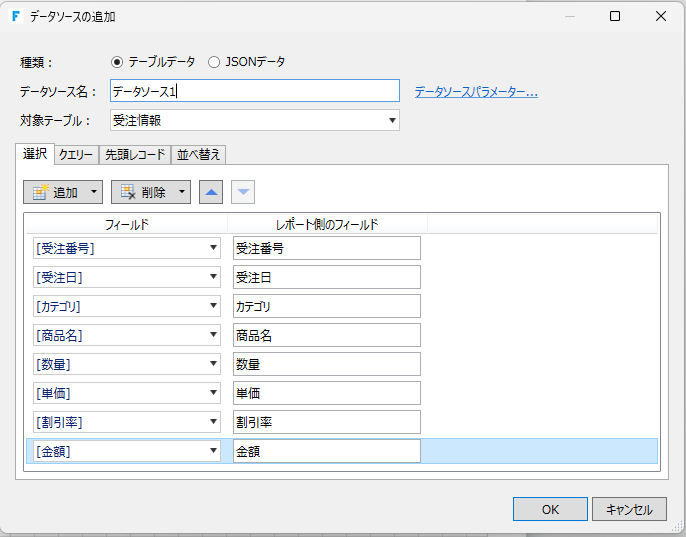This screenshot has width=686, height=537.
Task: Maximize the データソースの追加 dialog window
Action: point(615,16)
